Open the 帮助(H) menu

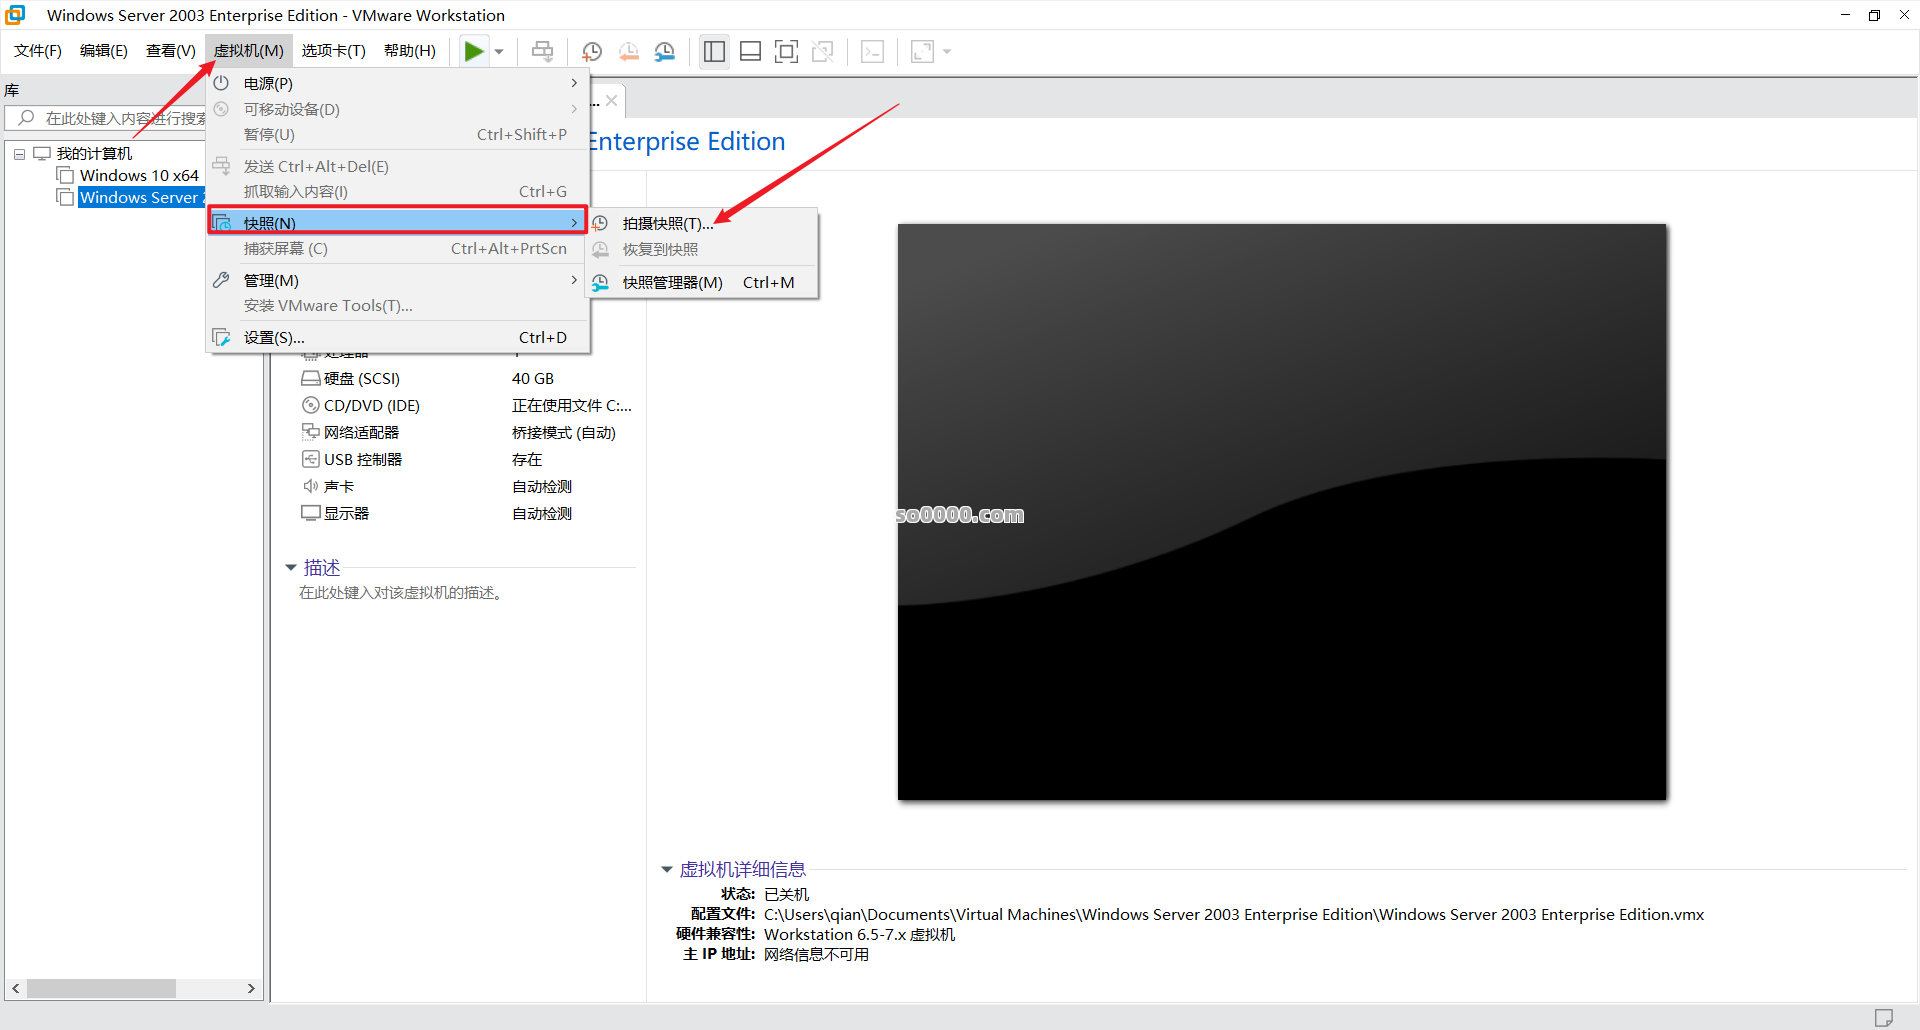coord(409,50)
